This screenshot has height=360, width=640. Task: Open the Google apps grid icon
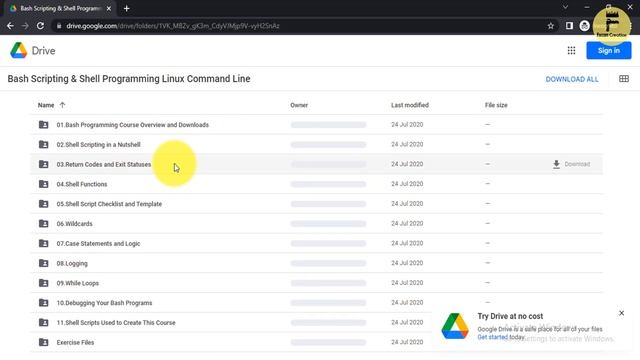coord(571,51)
